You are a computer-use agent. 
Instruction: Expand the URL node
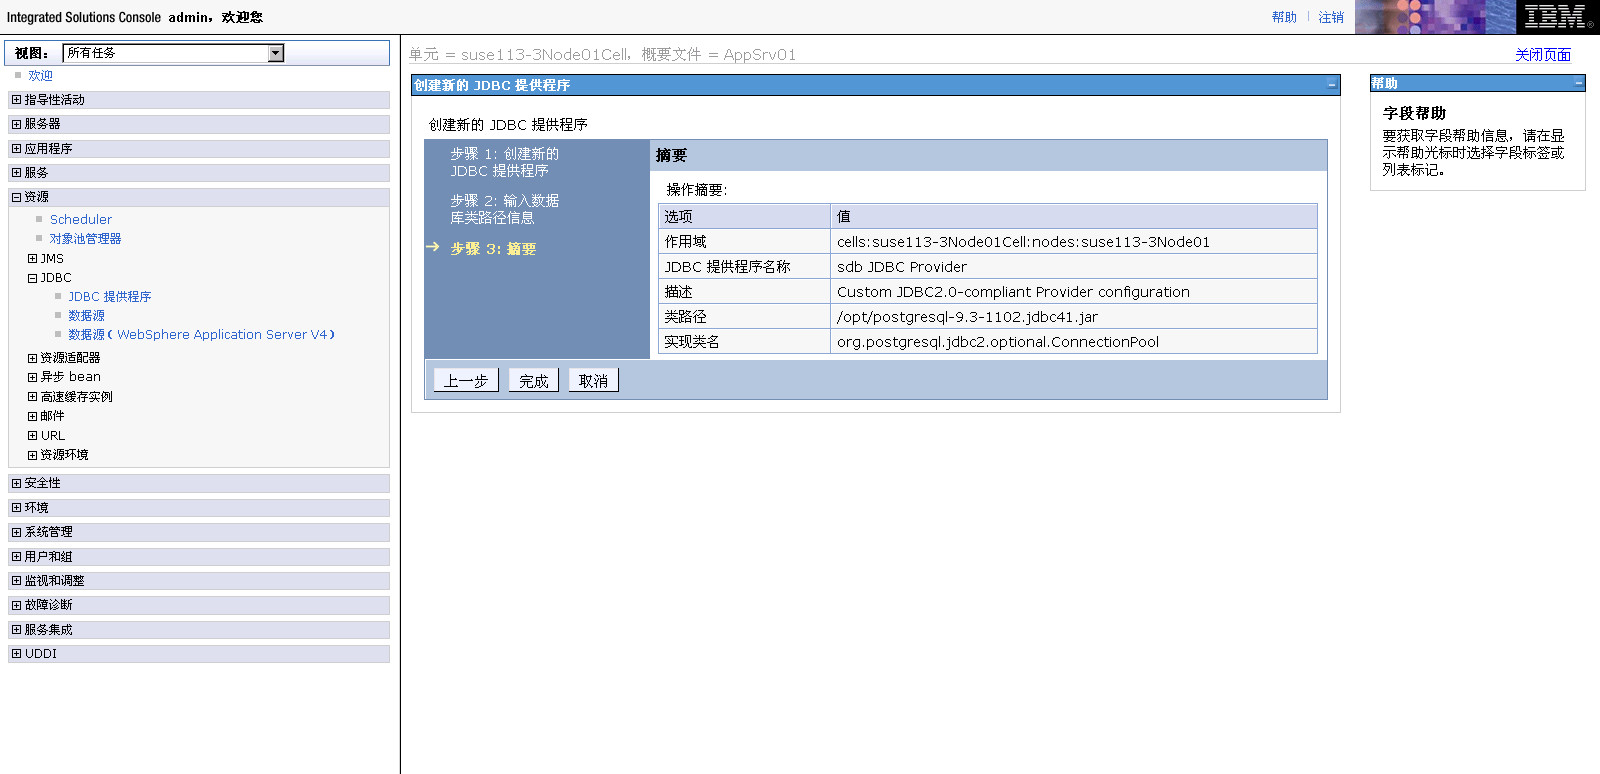(32, 436)
